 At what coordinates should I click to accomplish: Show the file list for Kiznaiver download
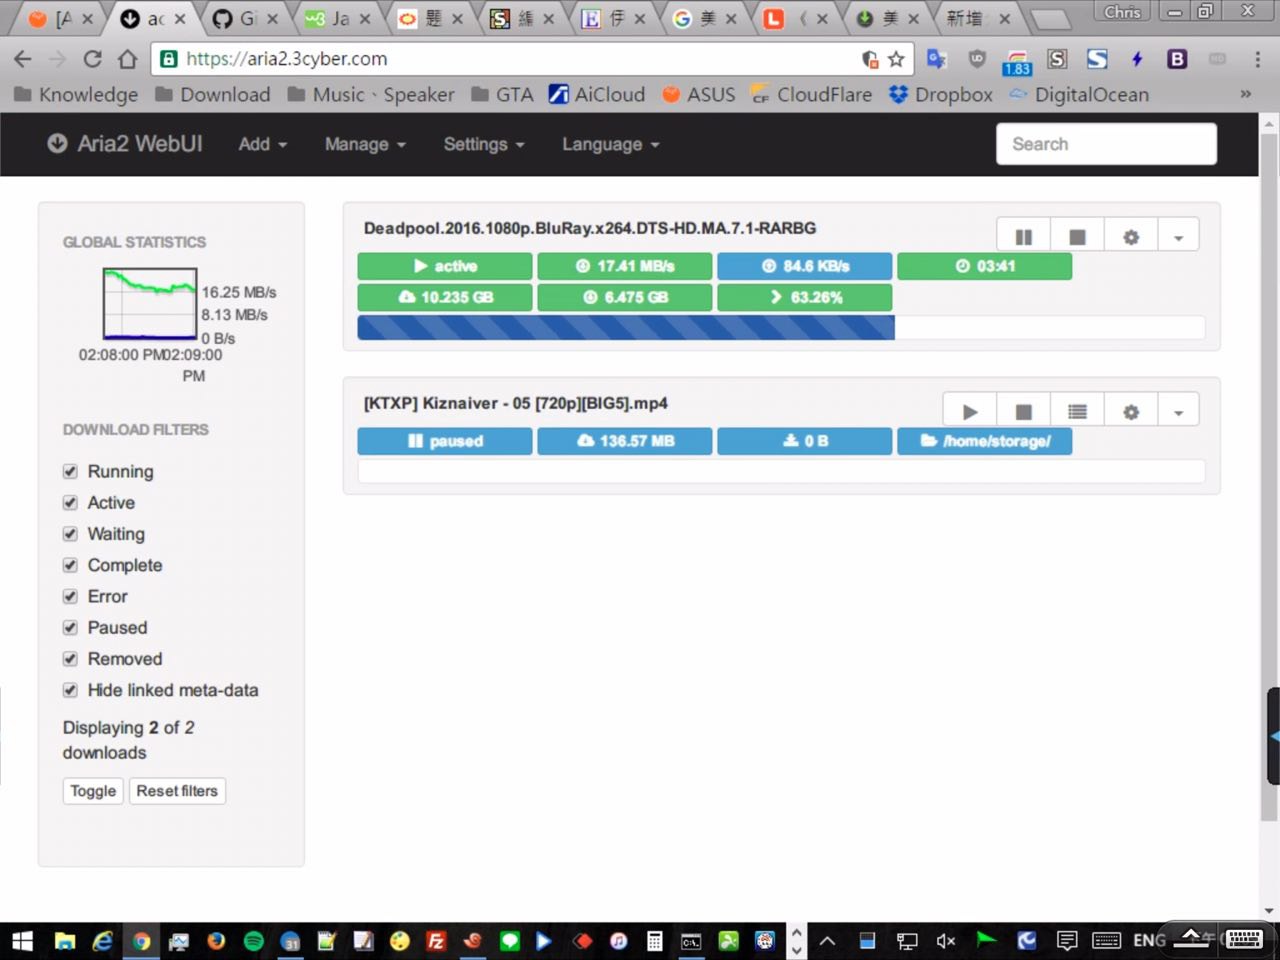pyautogui.click(x=1077, y=412)
